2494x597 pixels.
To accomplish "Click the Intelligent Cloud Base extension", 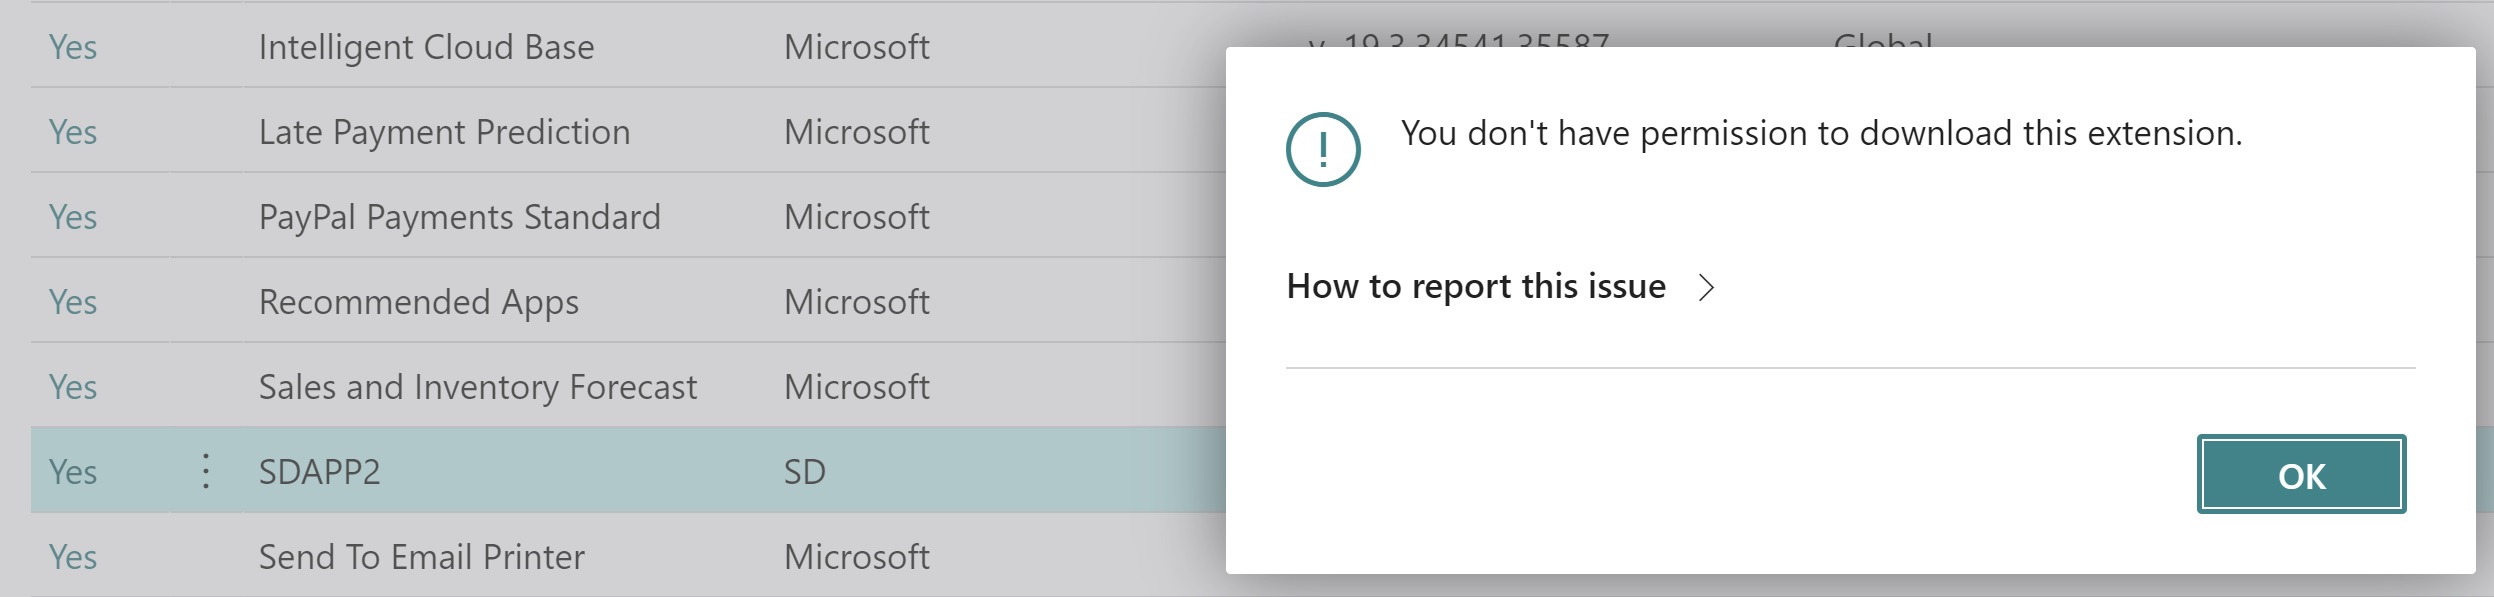I will 426,47.
